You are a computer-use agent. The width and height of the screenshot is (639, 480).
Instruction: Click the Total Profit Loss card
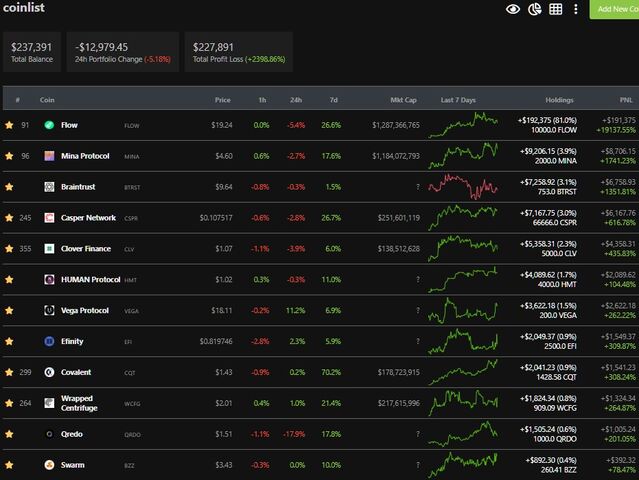[x=239, y=52]
